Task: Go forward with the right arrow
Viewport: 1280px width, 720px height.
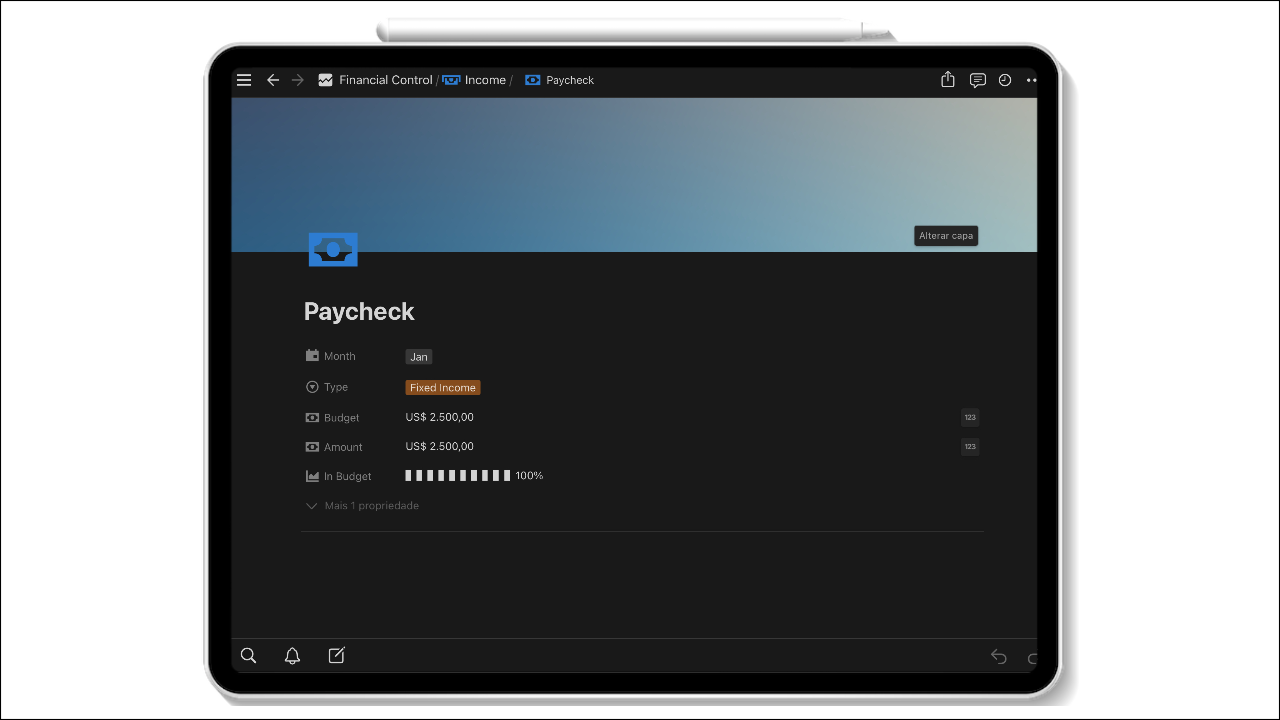Action: 298,80
